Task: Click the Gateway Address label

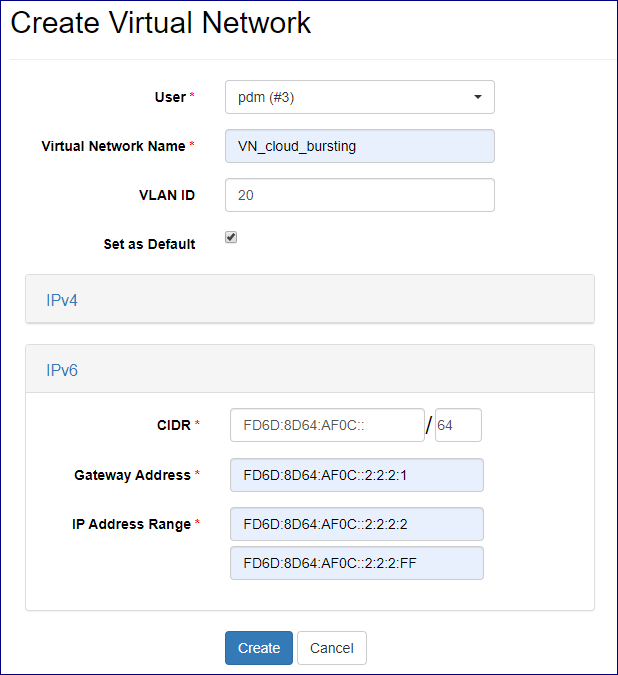Action: (x=132, y=475)
